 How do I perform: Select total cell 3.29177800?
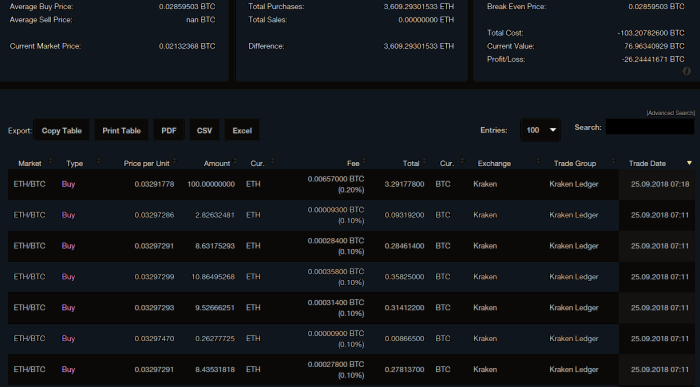tap(404, 184)
